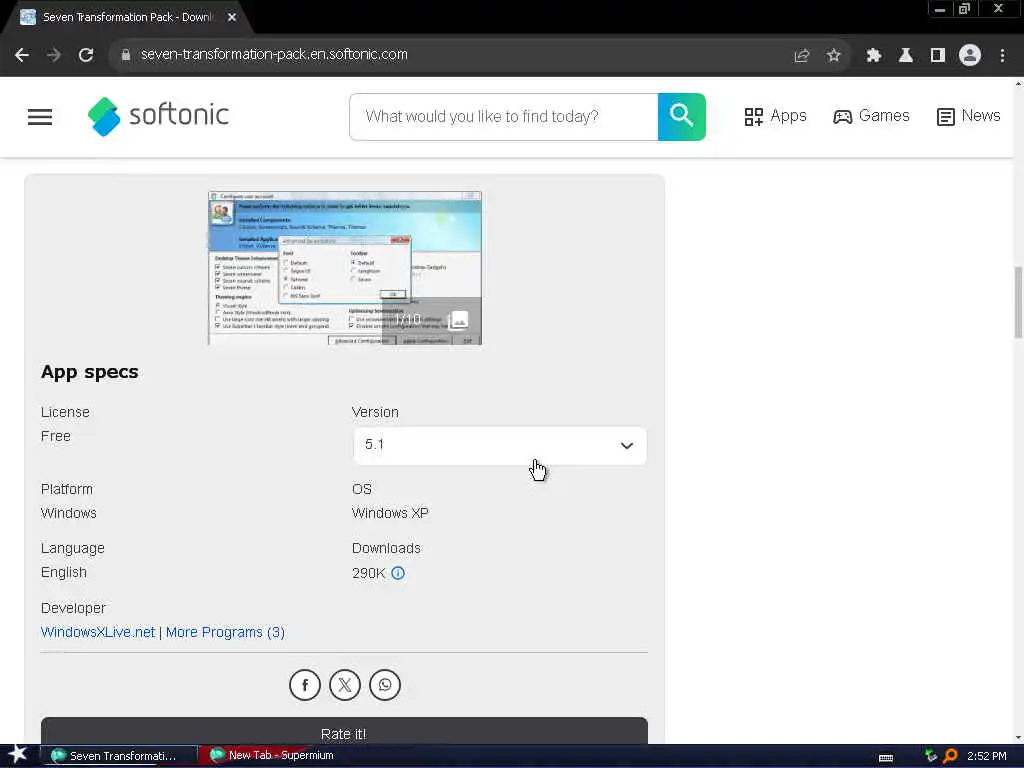Share this page via share icon
The image size is (1024, 768).
(x=801, y=56)
